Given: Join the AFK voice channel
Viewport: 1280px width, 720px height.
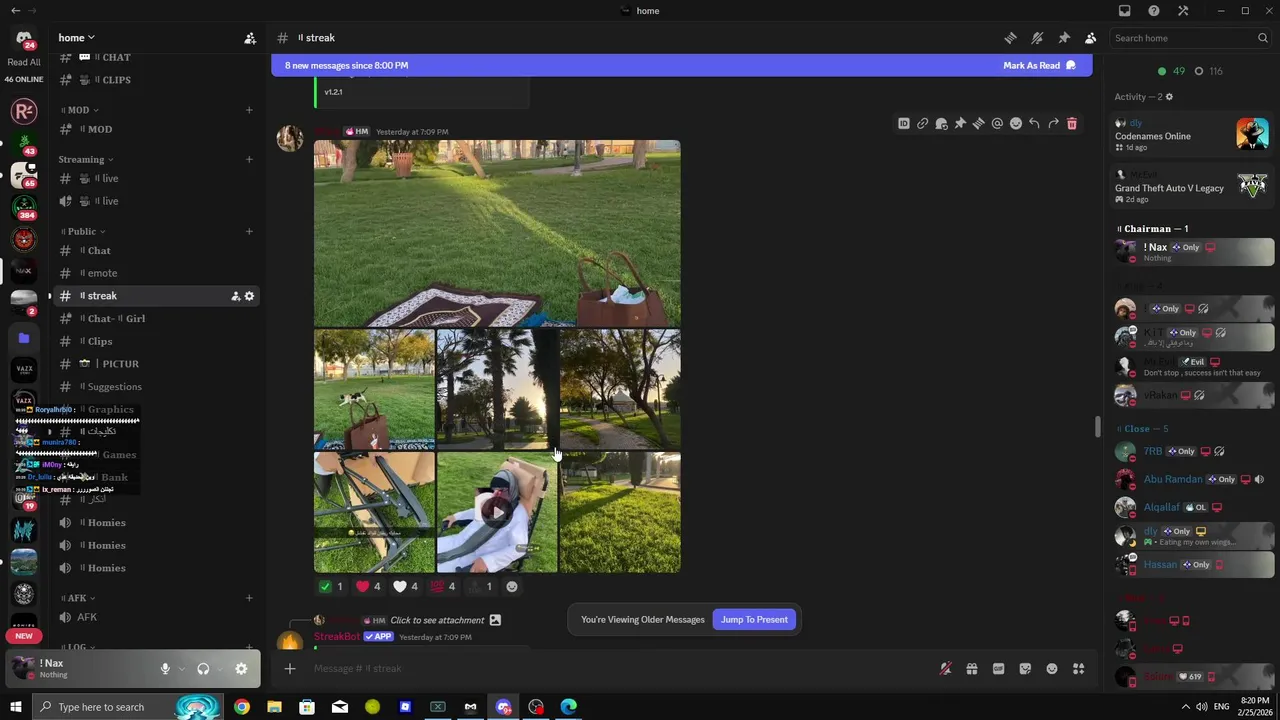Looking at the screenshot, I should [x=155, y=617].
